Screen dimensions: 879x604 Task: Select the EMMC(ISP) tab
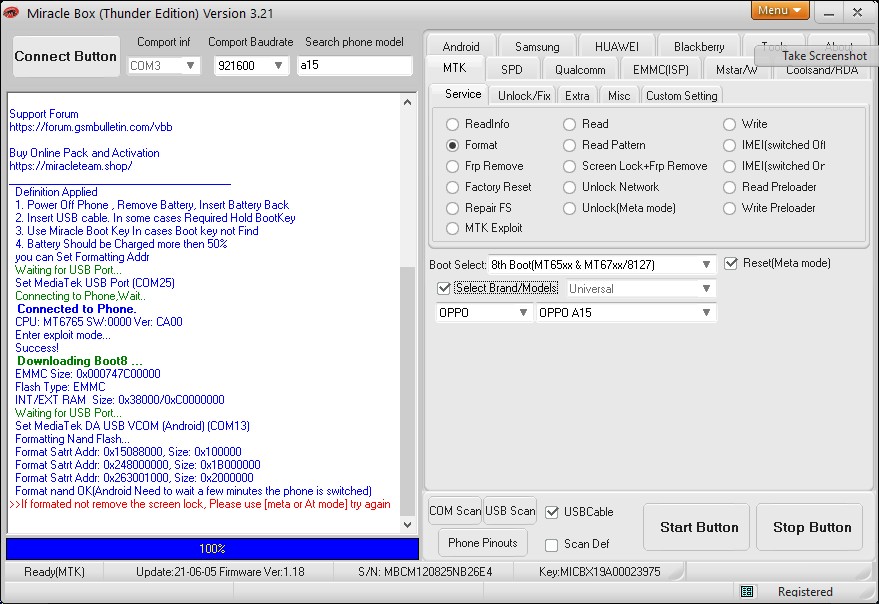click(x=660, y=70)
